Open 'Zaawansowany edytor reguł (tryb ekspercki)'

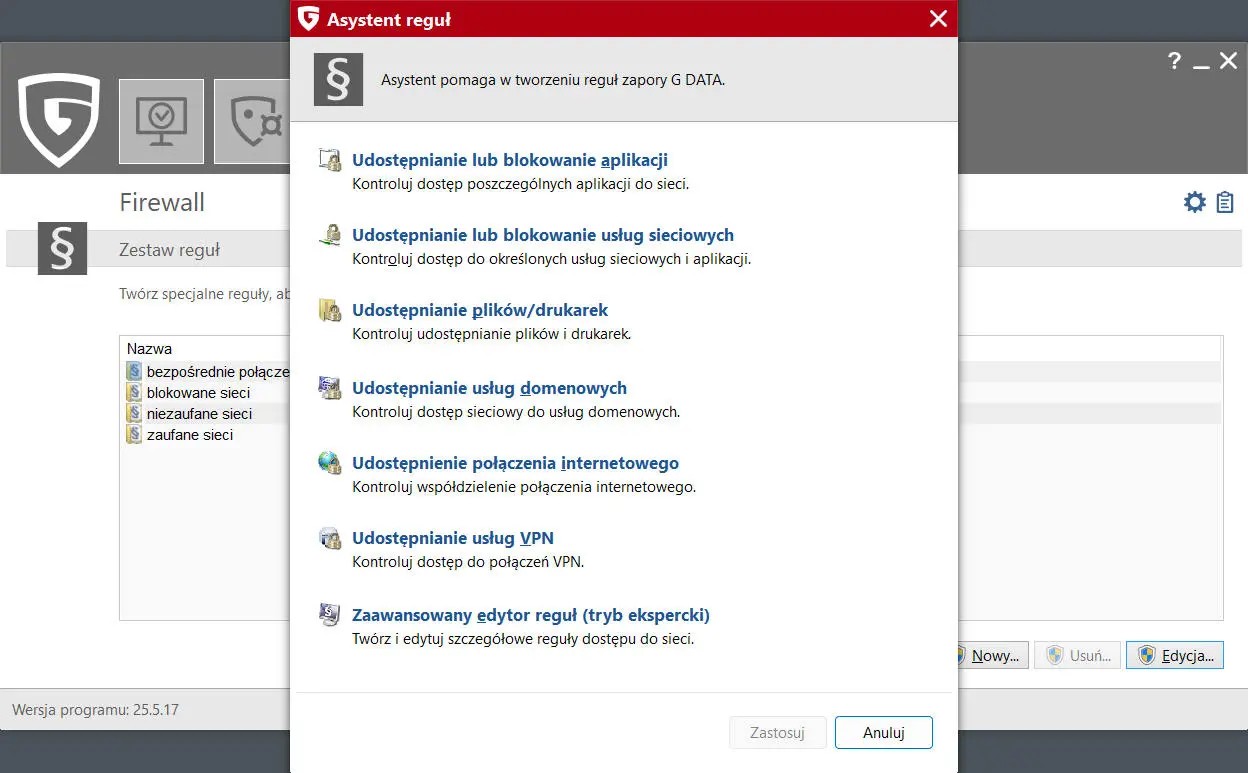point(530,615)
